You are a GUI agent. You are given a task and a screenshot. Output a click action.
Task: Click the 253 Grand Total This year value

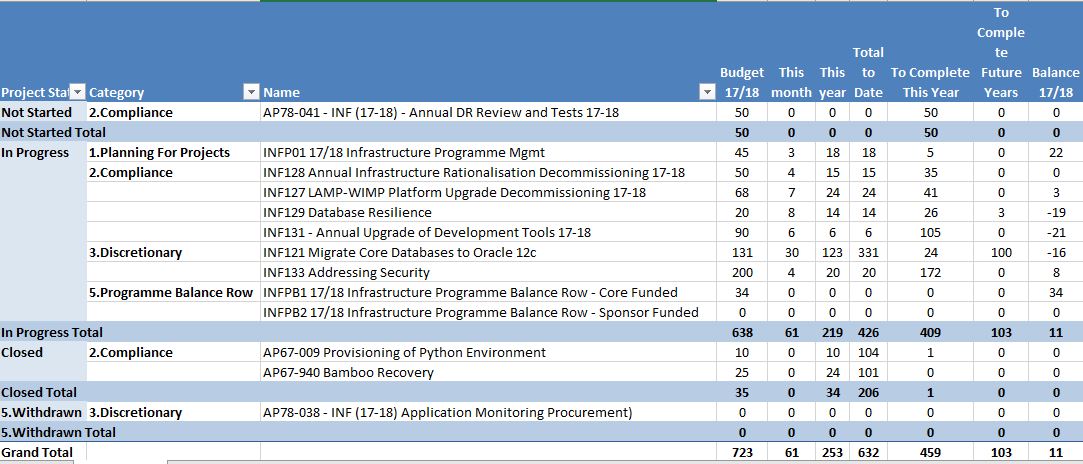click(832, 453)
